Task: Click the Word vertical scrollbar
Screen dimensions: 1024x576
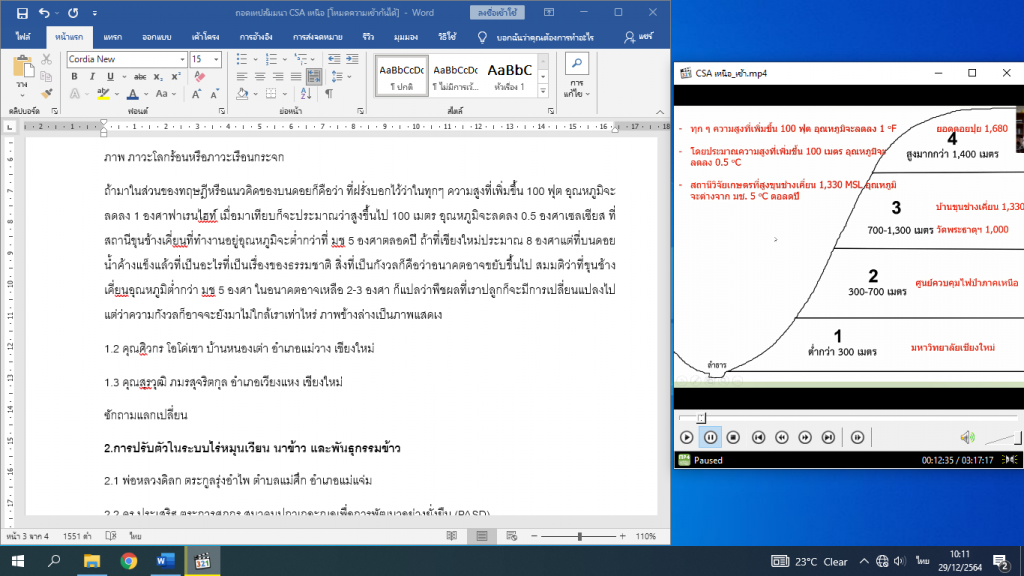Action: click(x=665, y=300)
